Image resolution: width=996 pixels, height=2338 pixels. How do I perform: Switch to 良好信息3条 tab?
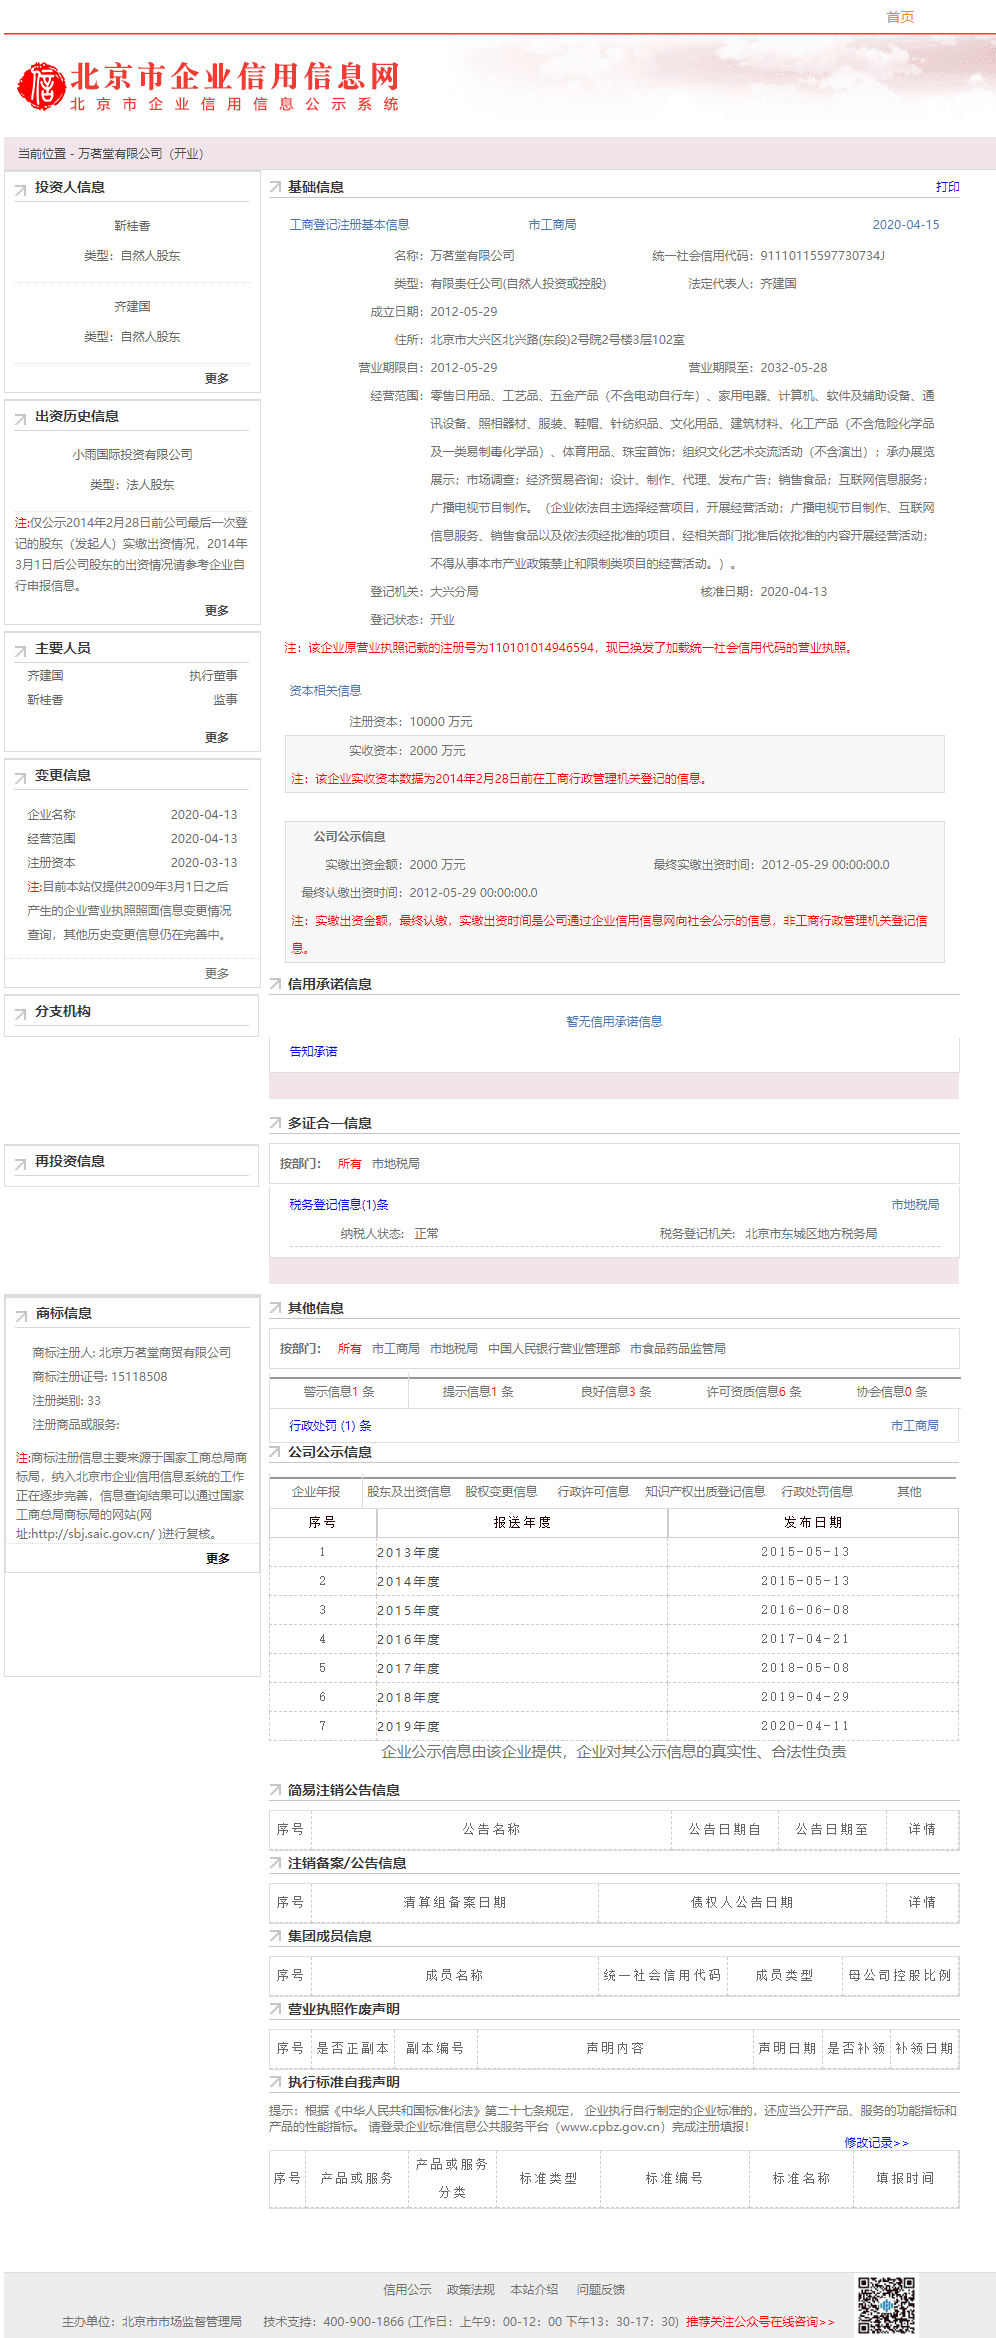616,1392
